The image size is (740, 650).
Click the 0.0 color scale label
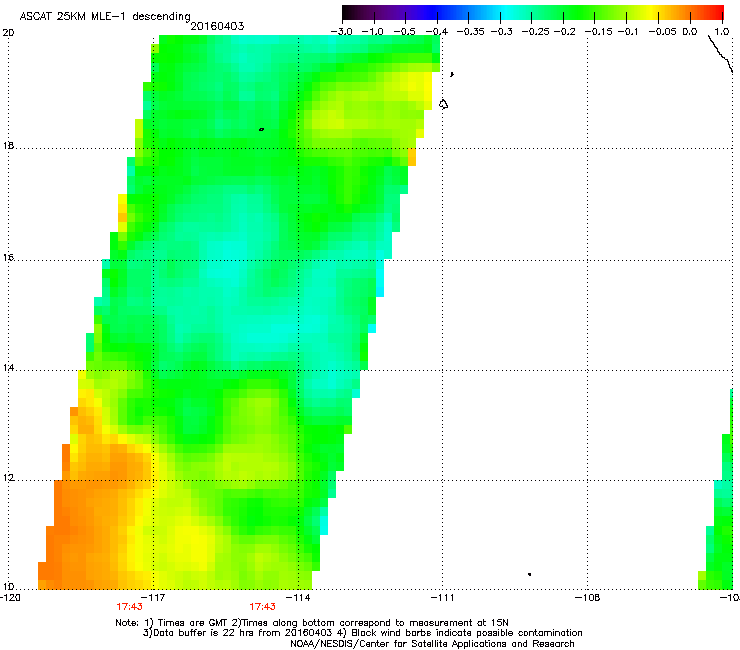(690, 32)
